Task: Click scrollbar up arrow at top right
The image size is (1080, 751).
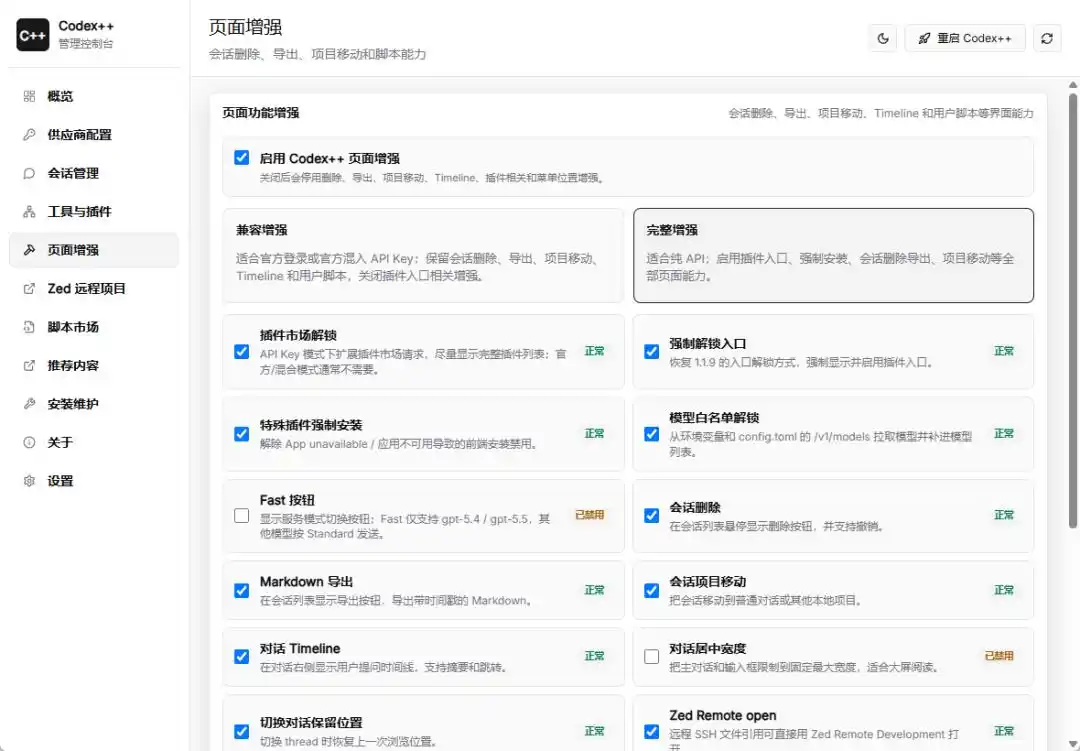Action: (x=1072, y=85)
